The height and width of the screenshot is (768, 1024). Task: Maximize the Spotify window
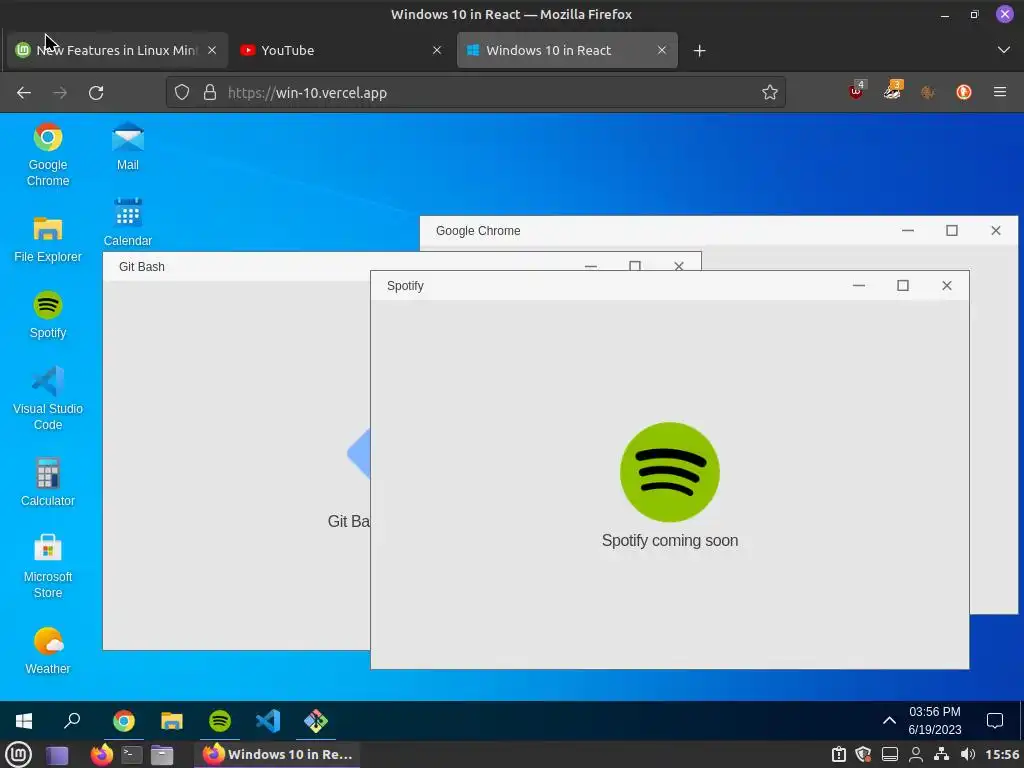[x=903, y=285]
